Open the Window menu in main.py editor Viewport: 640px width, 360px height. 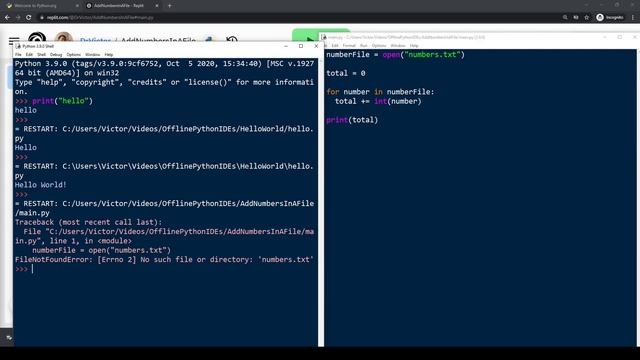tap(398, 46)
